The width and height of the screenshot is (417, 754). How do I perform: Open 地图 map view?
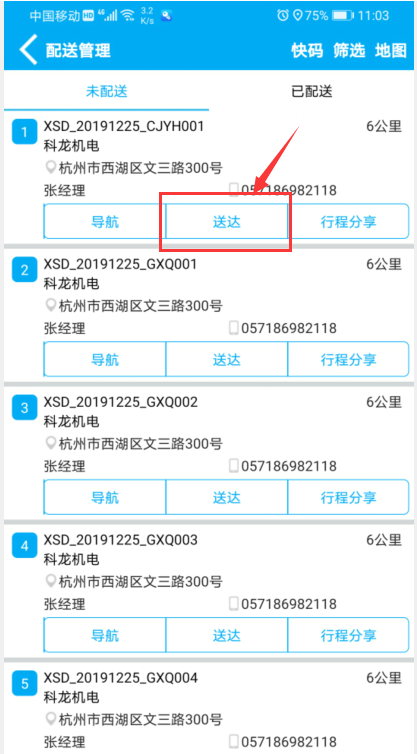[391, 50]
